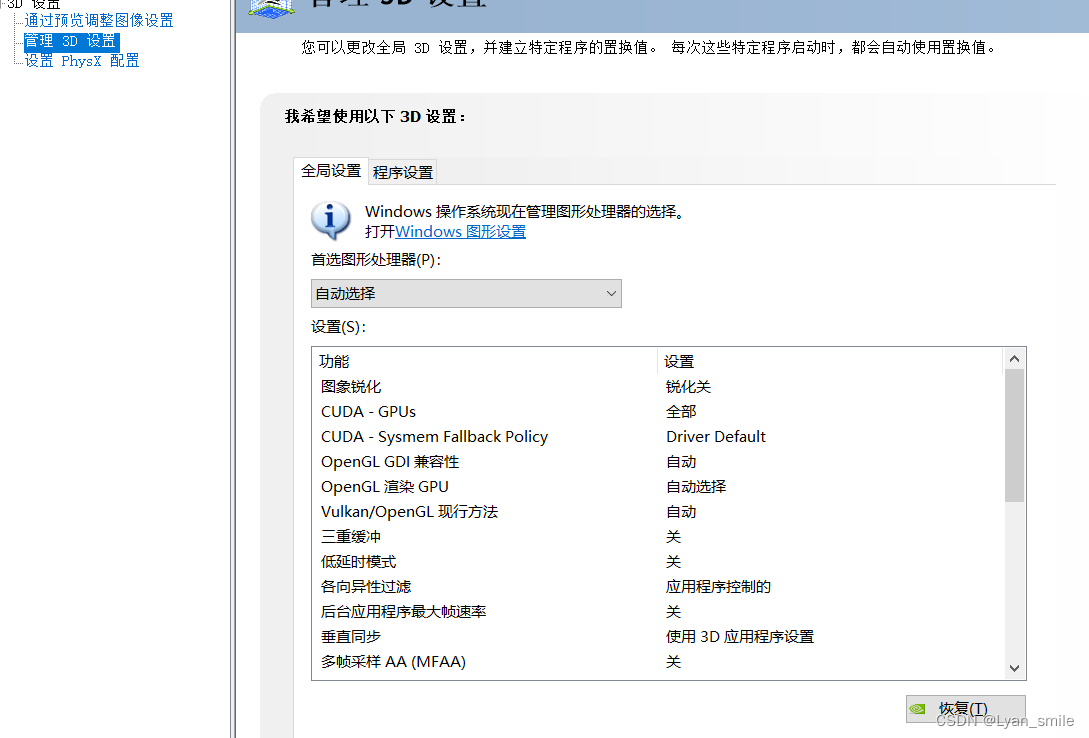1089x738 pixels.
Task: Select the 图象锐化 row
Action: (658, 387)
